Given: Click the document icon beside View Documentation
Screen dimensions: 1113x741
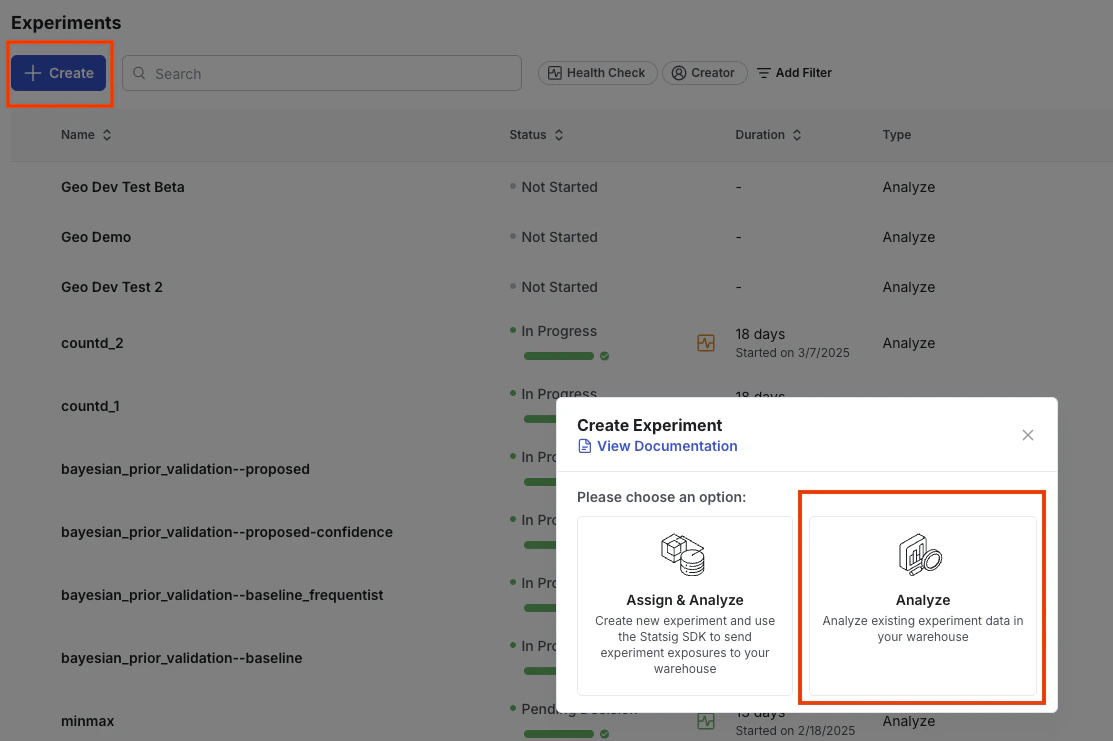Looking at the screenshot, I should pos(584,446).
